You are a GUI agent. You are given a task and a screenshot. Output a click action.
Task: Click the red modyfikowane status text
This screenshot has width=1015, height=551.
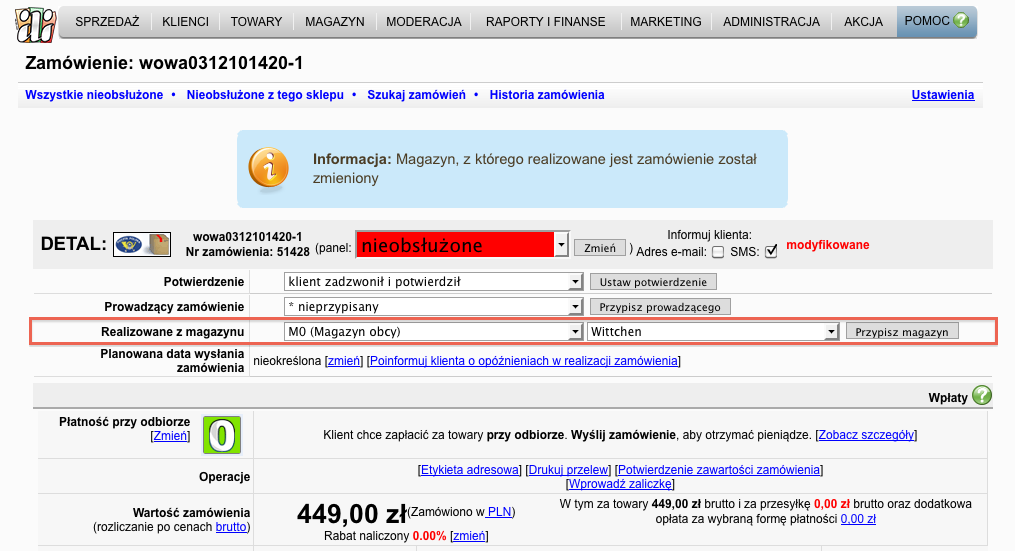coord(828,245)
